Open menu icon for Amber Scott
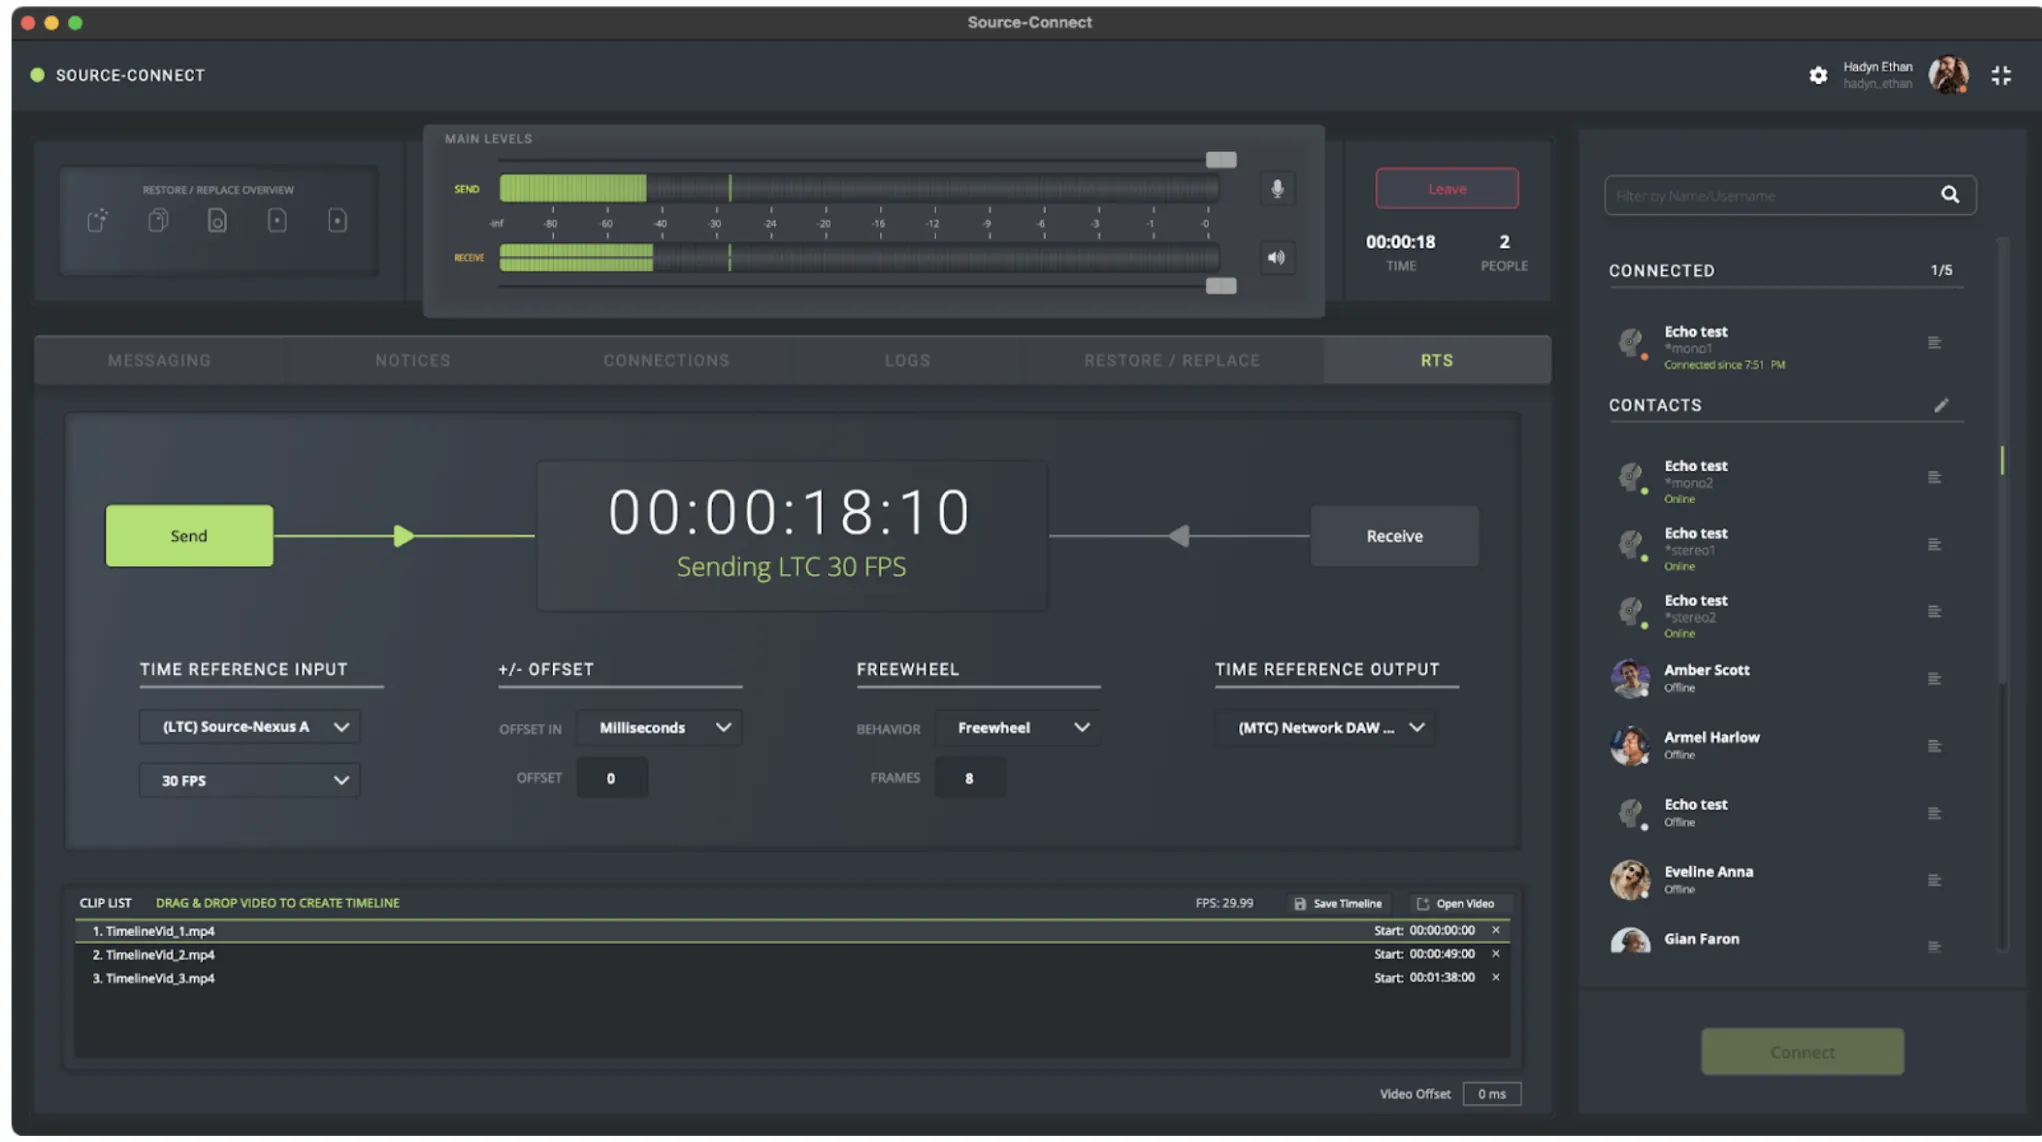The width and height of the screenshot is (2042, 1142). point(1935,679)
